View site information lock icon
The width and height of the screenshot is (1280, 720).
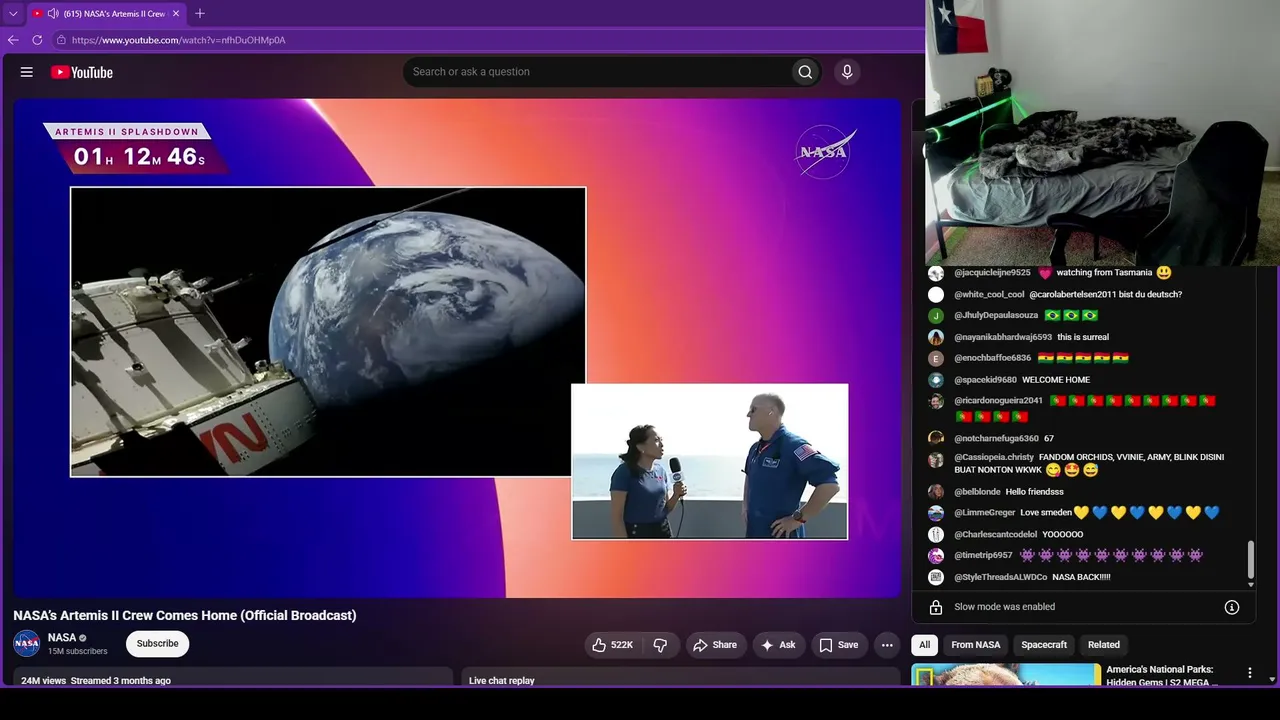click(x=61, y=40)
